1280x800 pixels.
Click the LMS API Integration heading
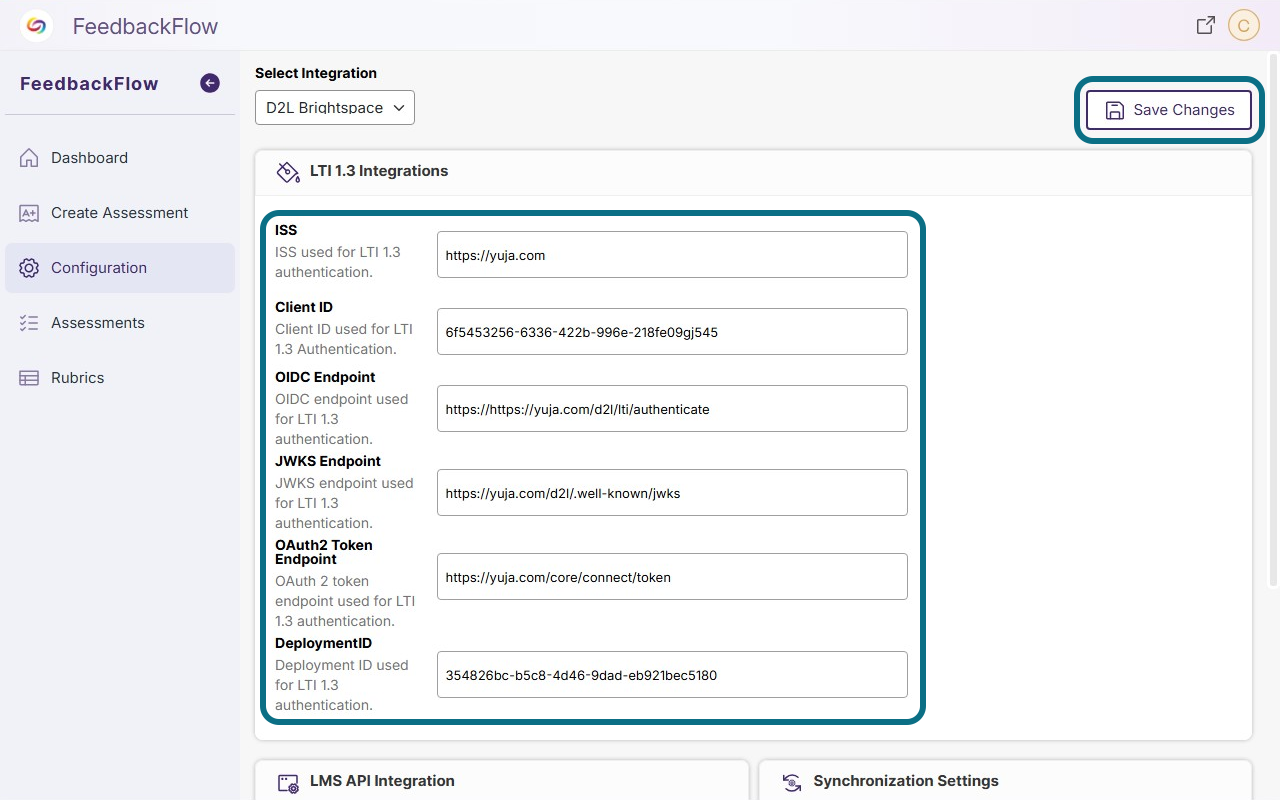382,781
